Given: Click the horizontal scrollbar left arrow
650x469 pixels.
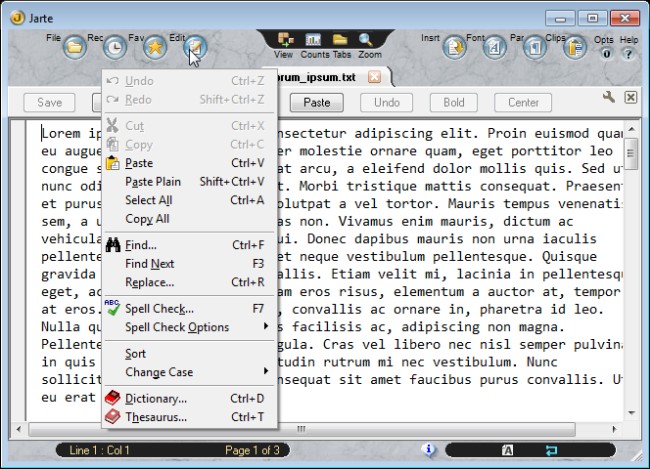Looking at the screenshot, I should pyautogui.click(x=19, y=429).
